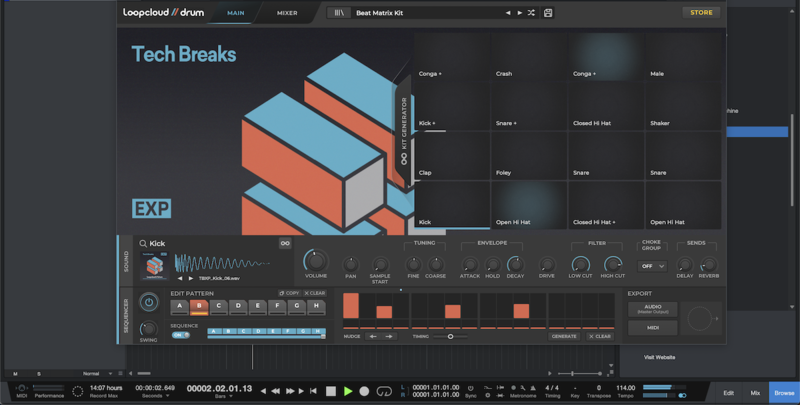This screenshot has width=800, height=405.
Task: Click the link icon beside the Kick search
Action: pyautogui.click(x=284, y=243)
